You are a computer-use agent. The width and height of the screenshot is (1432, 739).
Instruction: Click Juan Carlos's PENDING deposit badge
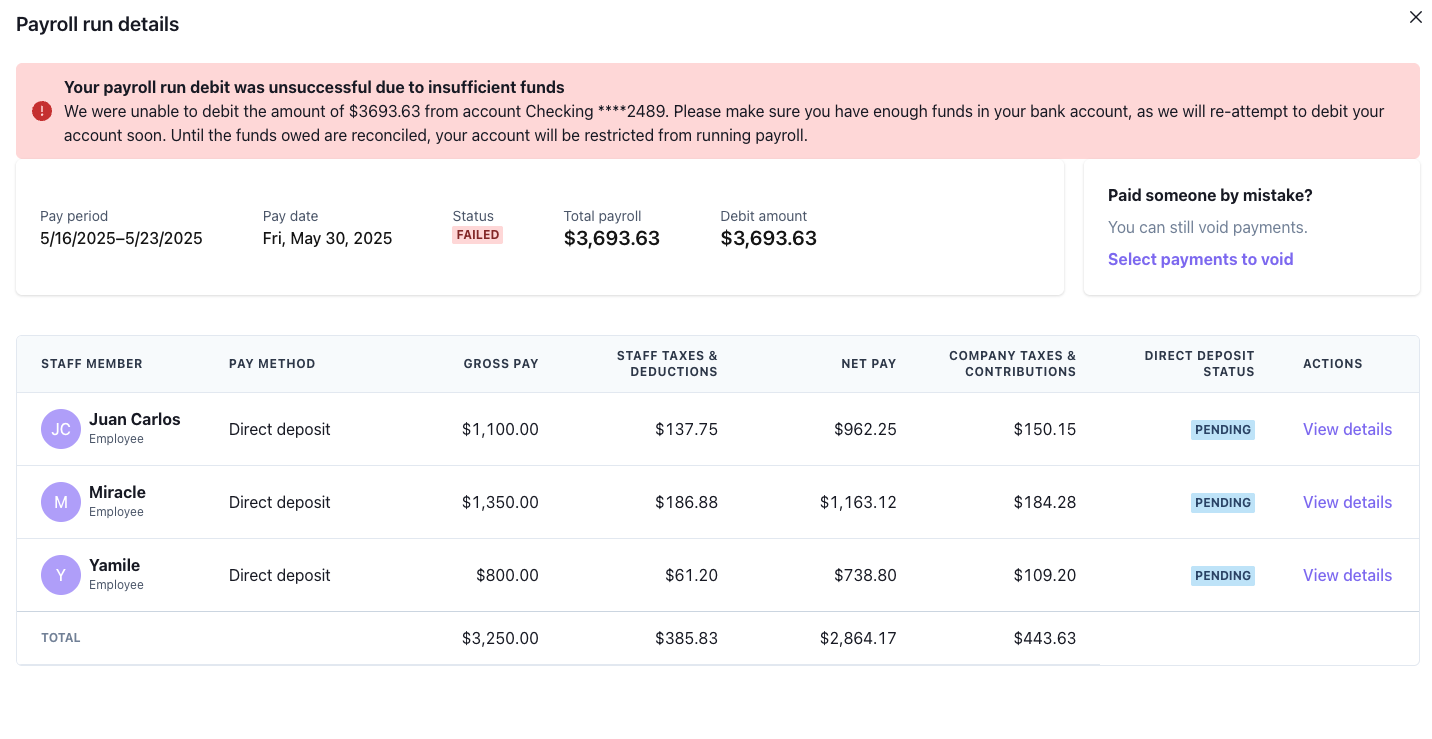point(1222,430)
